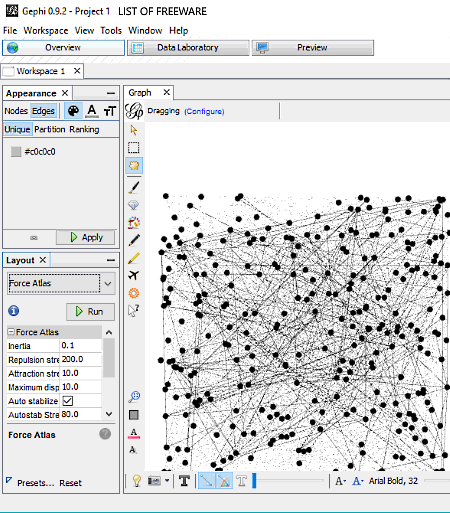Switch Appearance to Nodes

pyautogui.click(x=16, y=111)
